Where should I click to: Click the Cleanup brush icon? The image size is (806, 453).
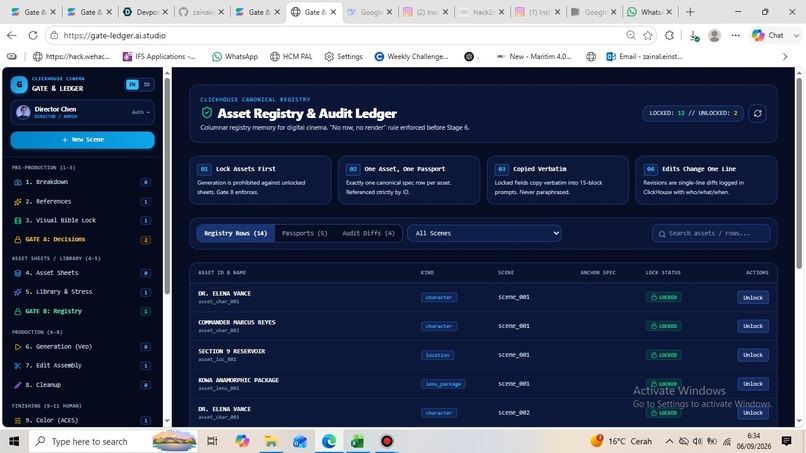coord(17,385)
